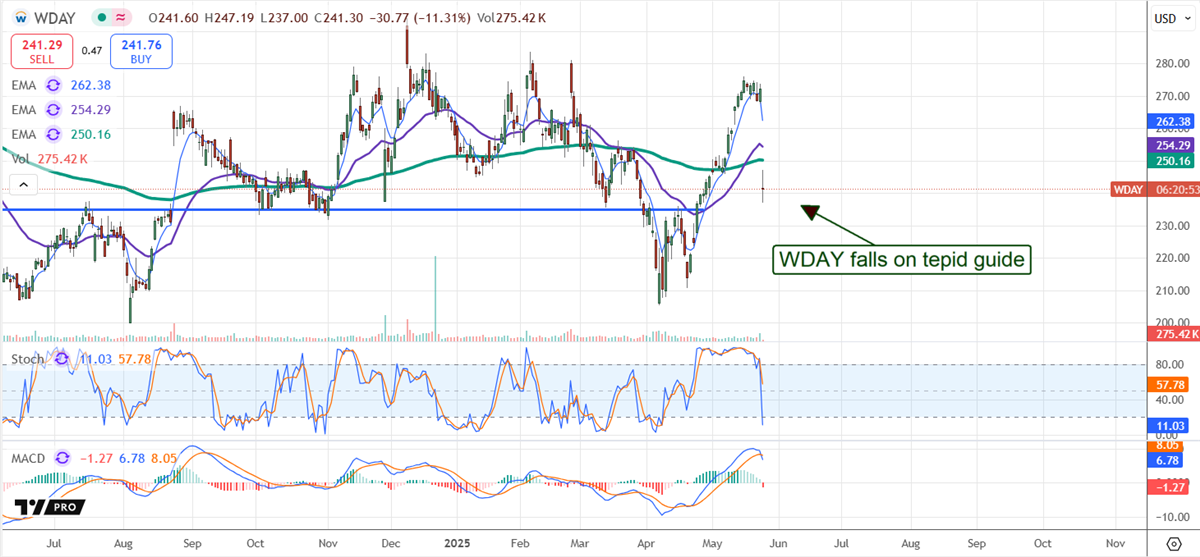Select the 'WDAY falls on tepid guide' annotation
This screenshot has height=557, width=1200.
tap(903, 260)
